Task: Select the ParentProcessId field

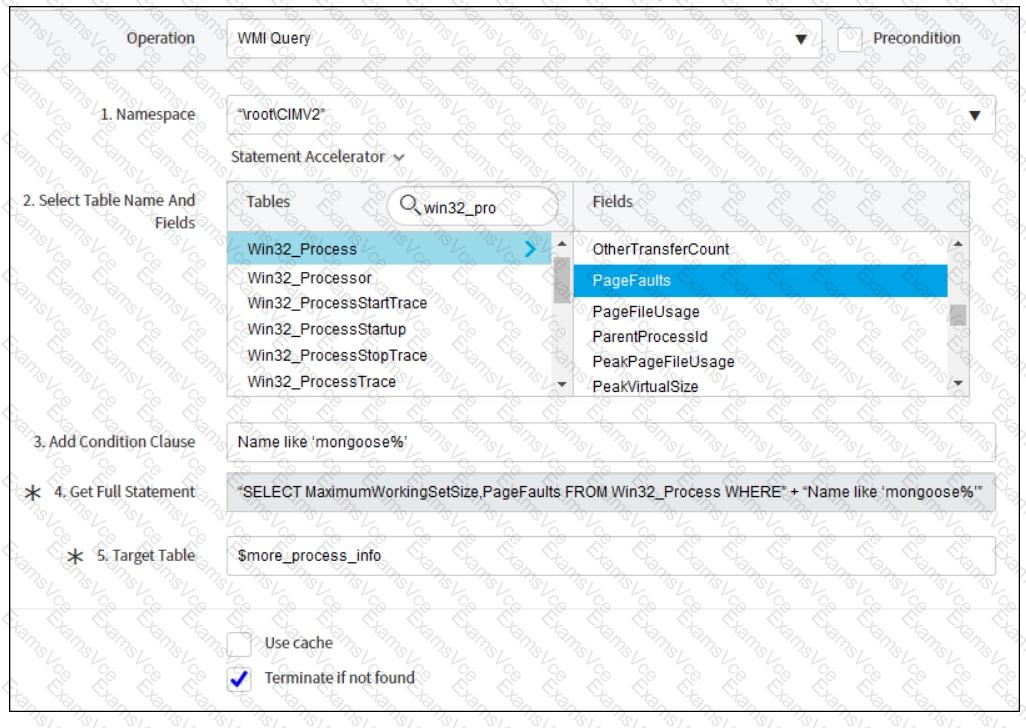Action: point(649,337)
